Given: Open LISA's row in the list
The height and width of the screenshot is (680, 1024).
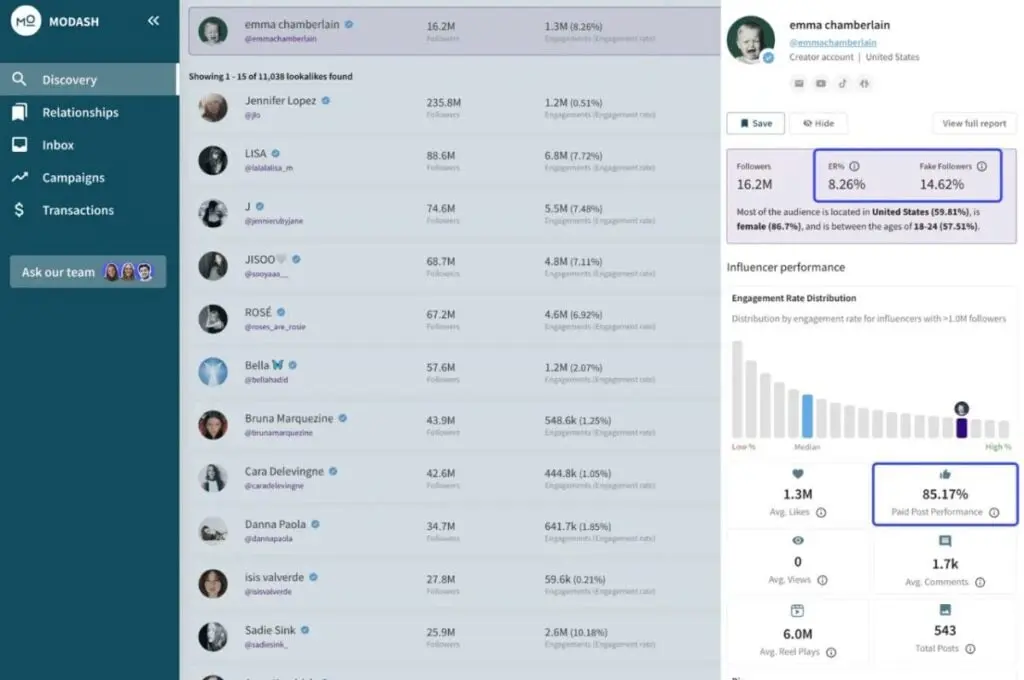Looking at the screenshot, I should (x=455, y=161).
